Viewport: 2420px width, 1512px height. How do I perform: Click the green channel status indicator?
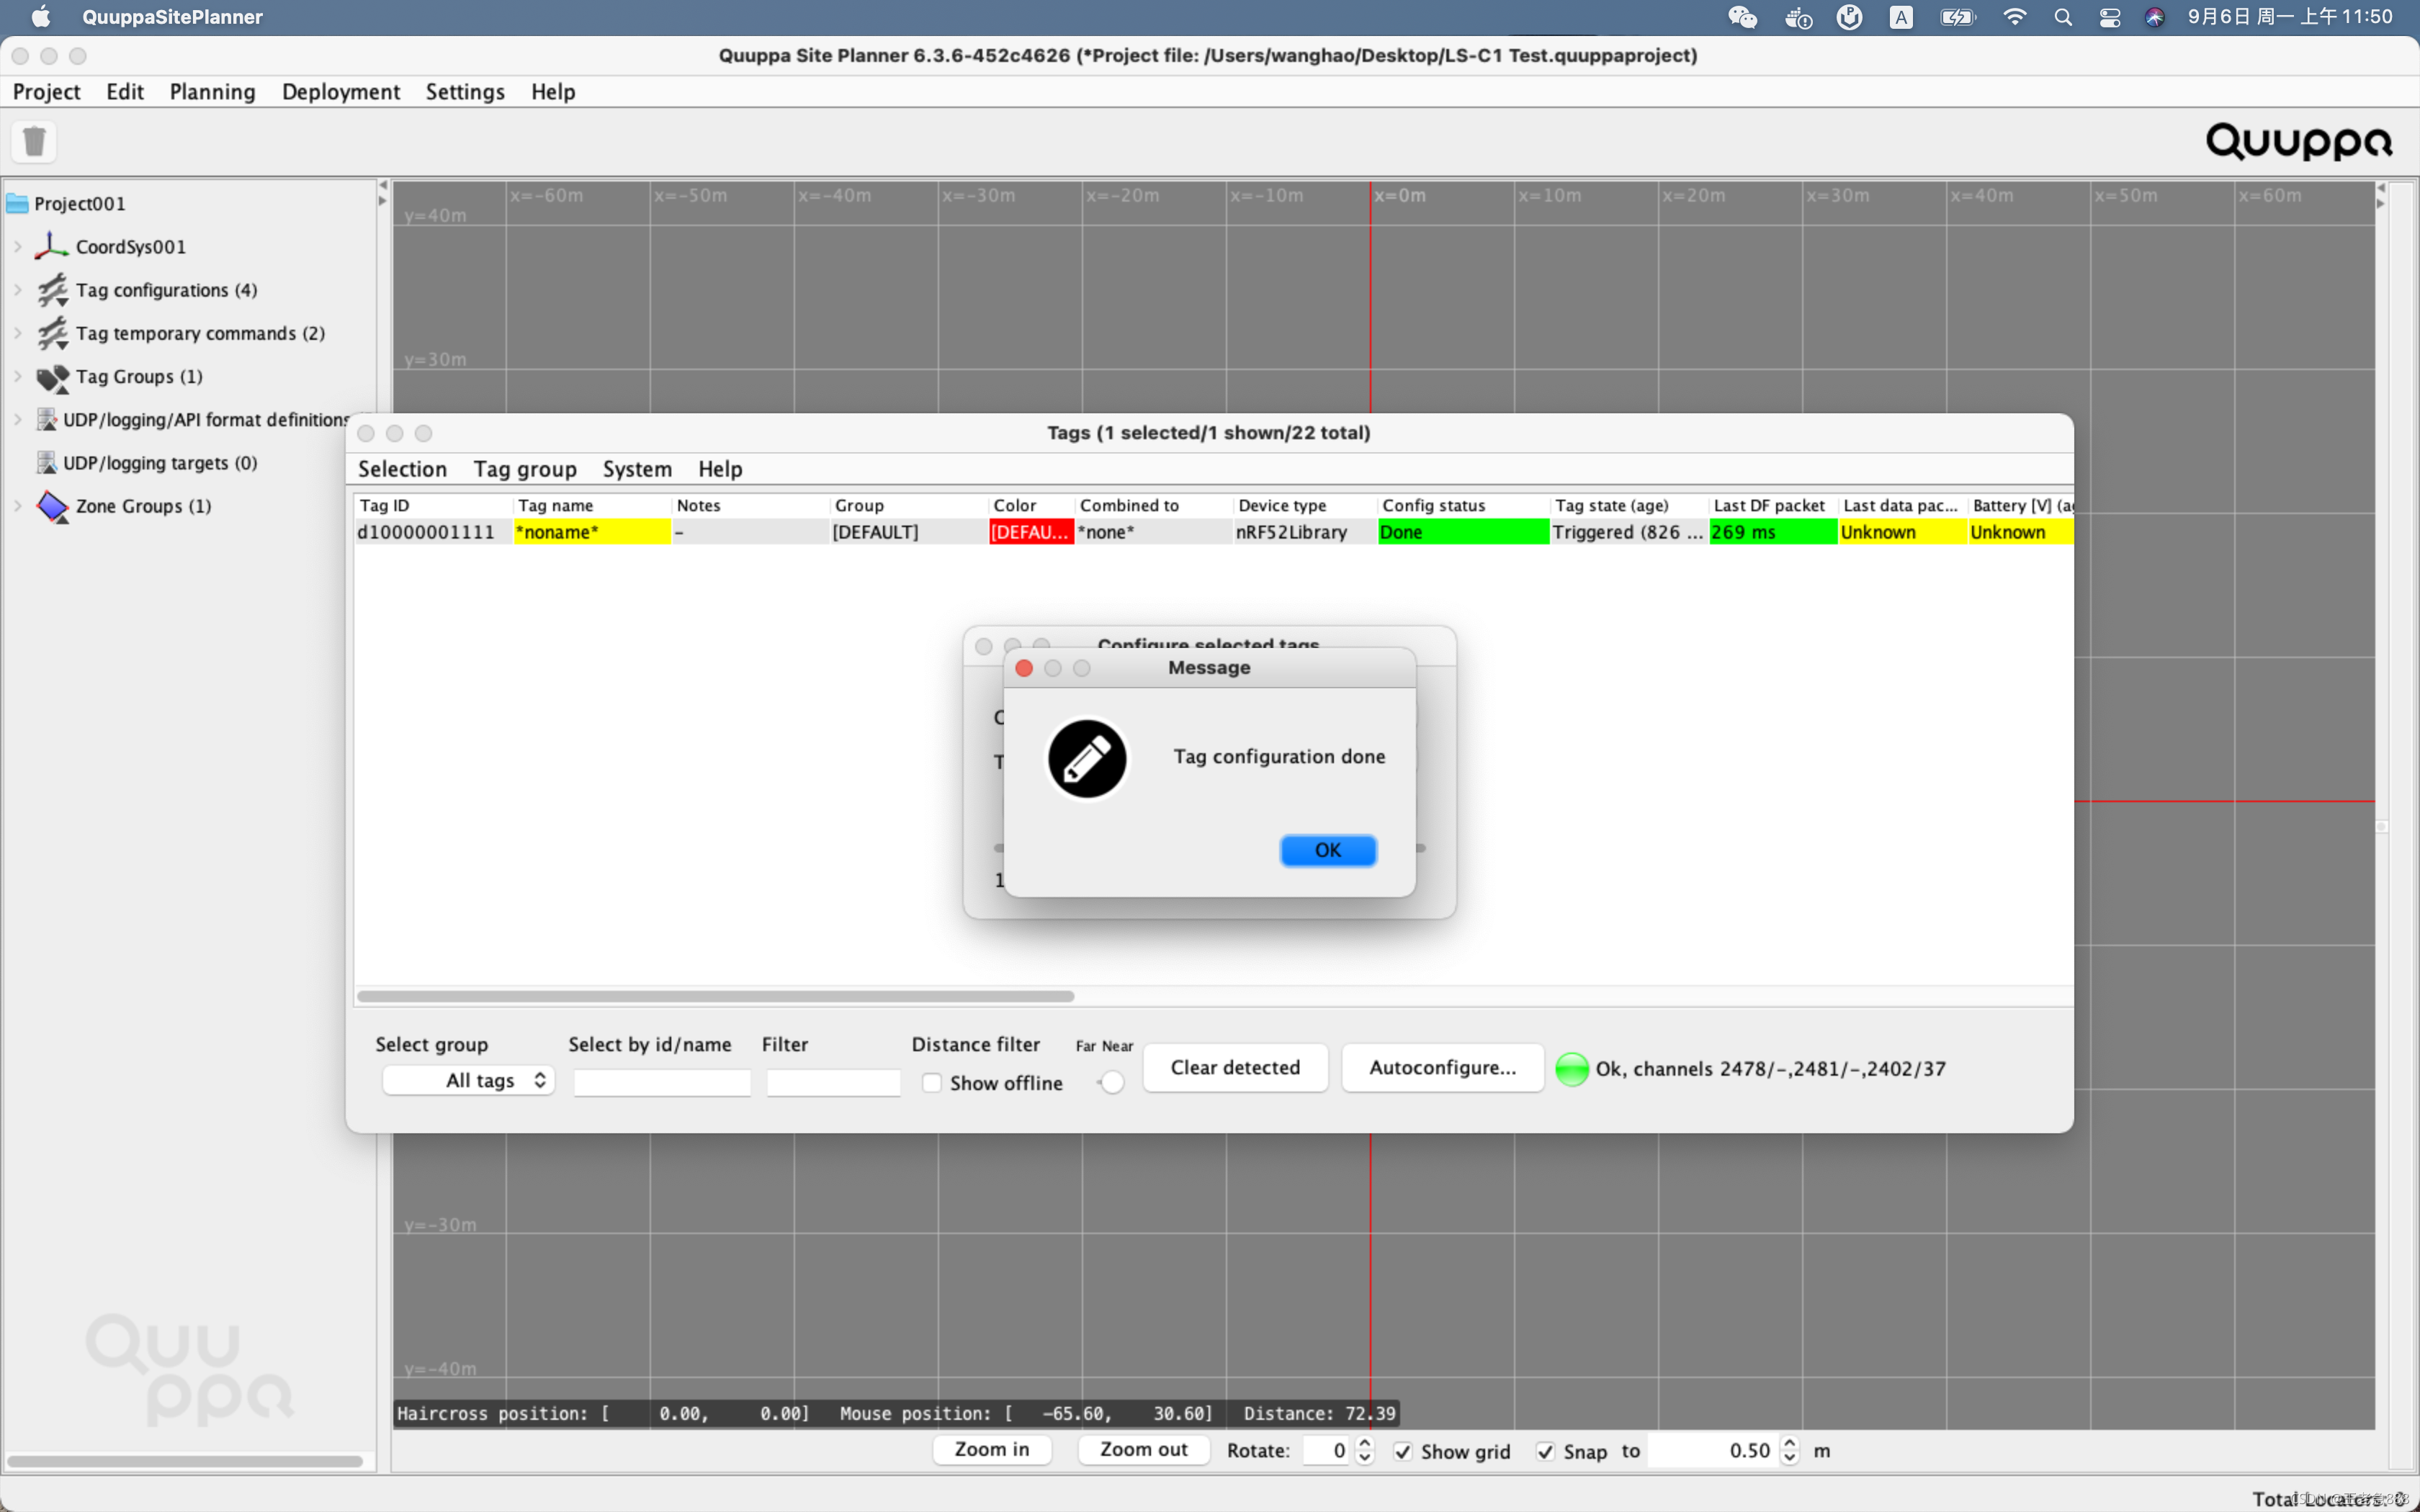[x=1571, y=1069]
